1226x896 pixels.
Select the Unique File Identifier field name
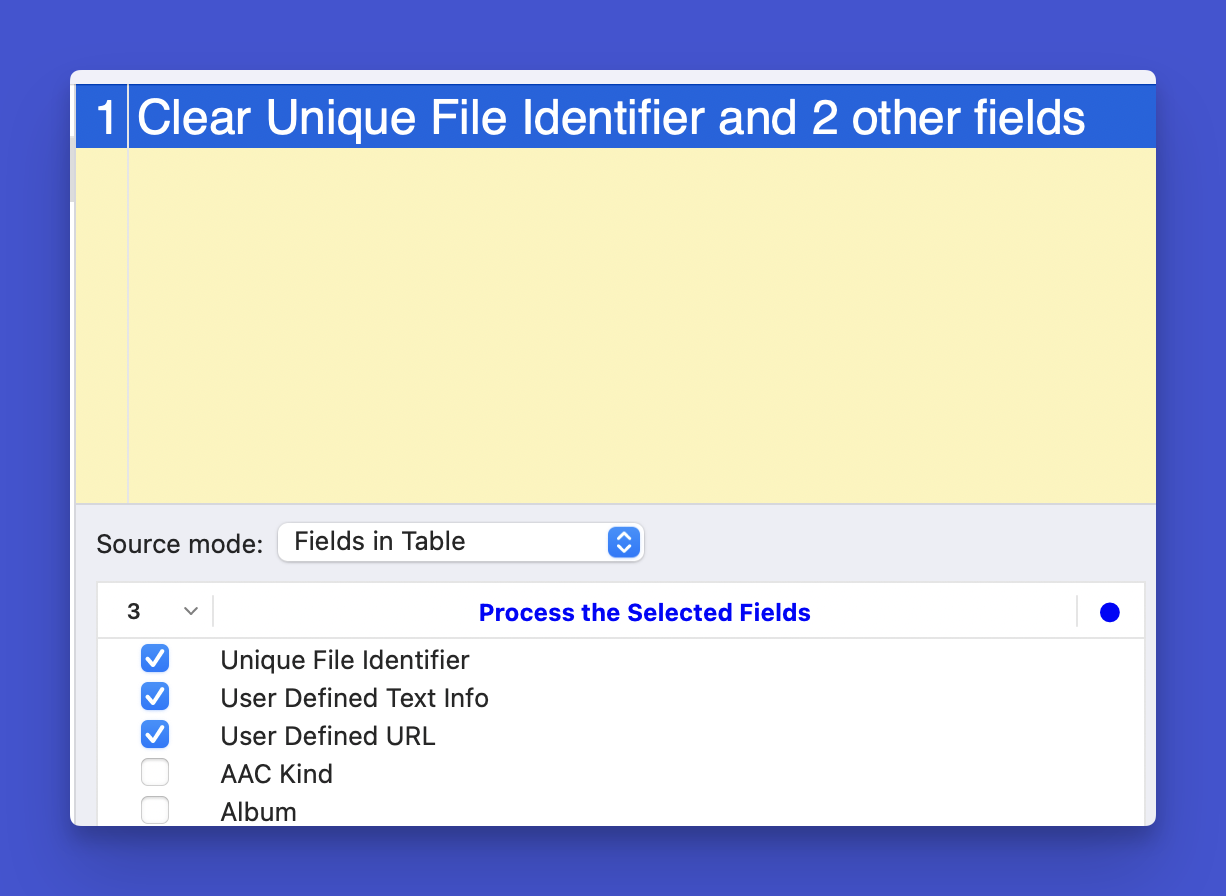345,660
